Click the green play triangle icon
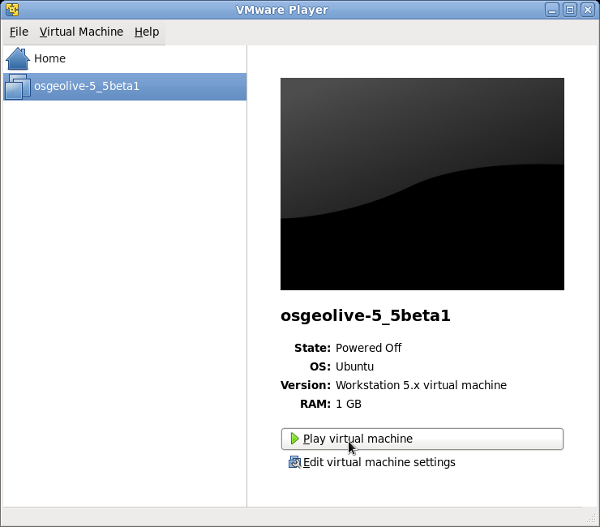 [x=294, y=439]
